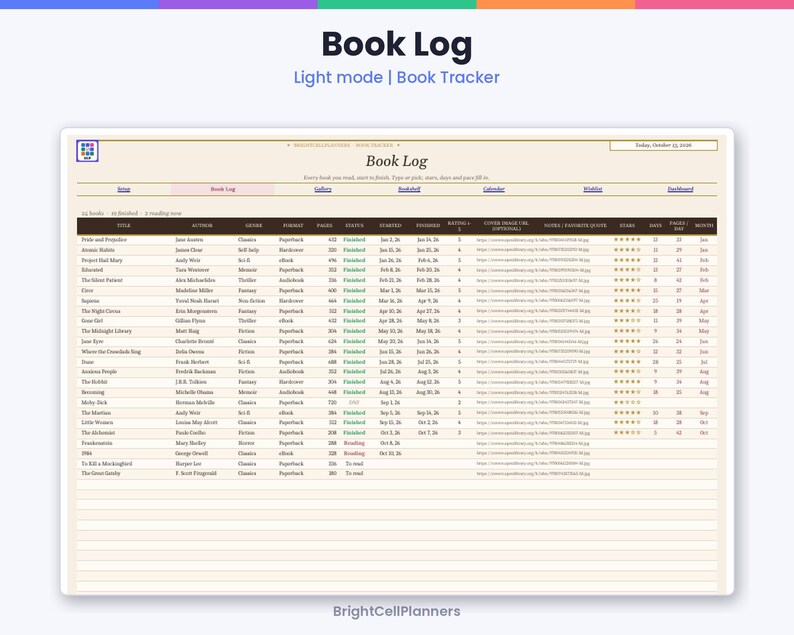Click the 'James Clear' author cell
The height and width of the screenshot is (635, 794).
(189, 250)
